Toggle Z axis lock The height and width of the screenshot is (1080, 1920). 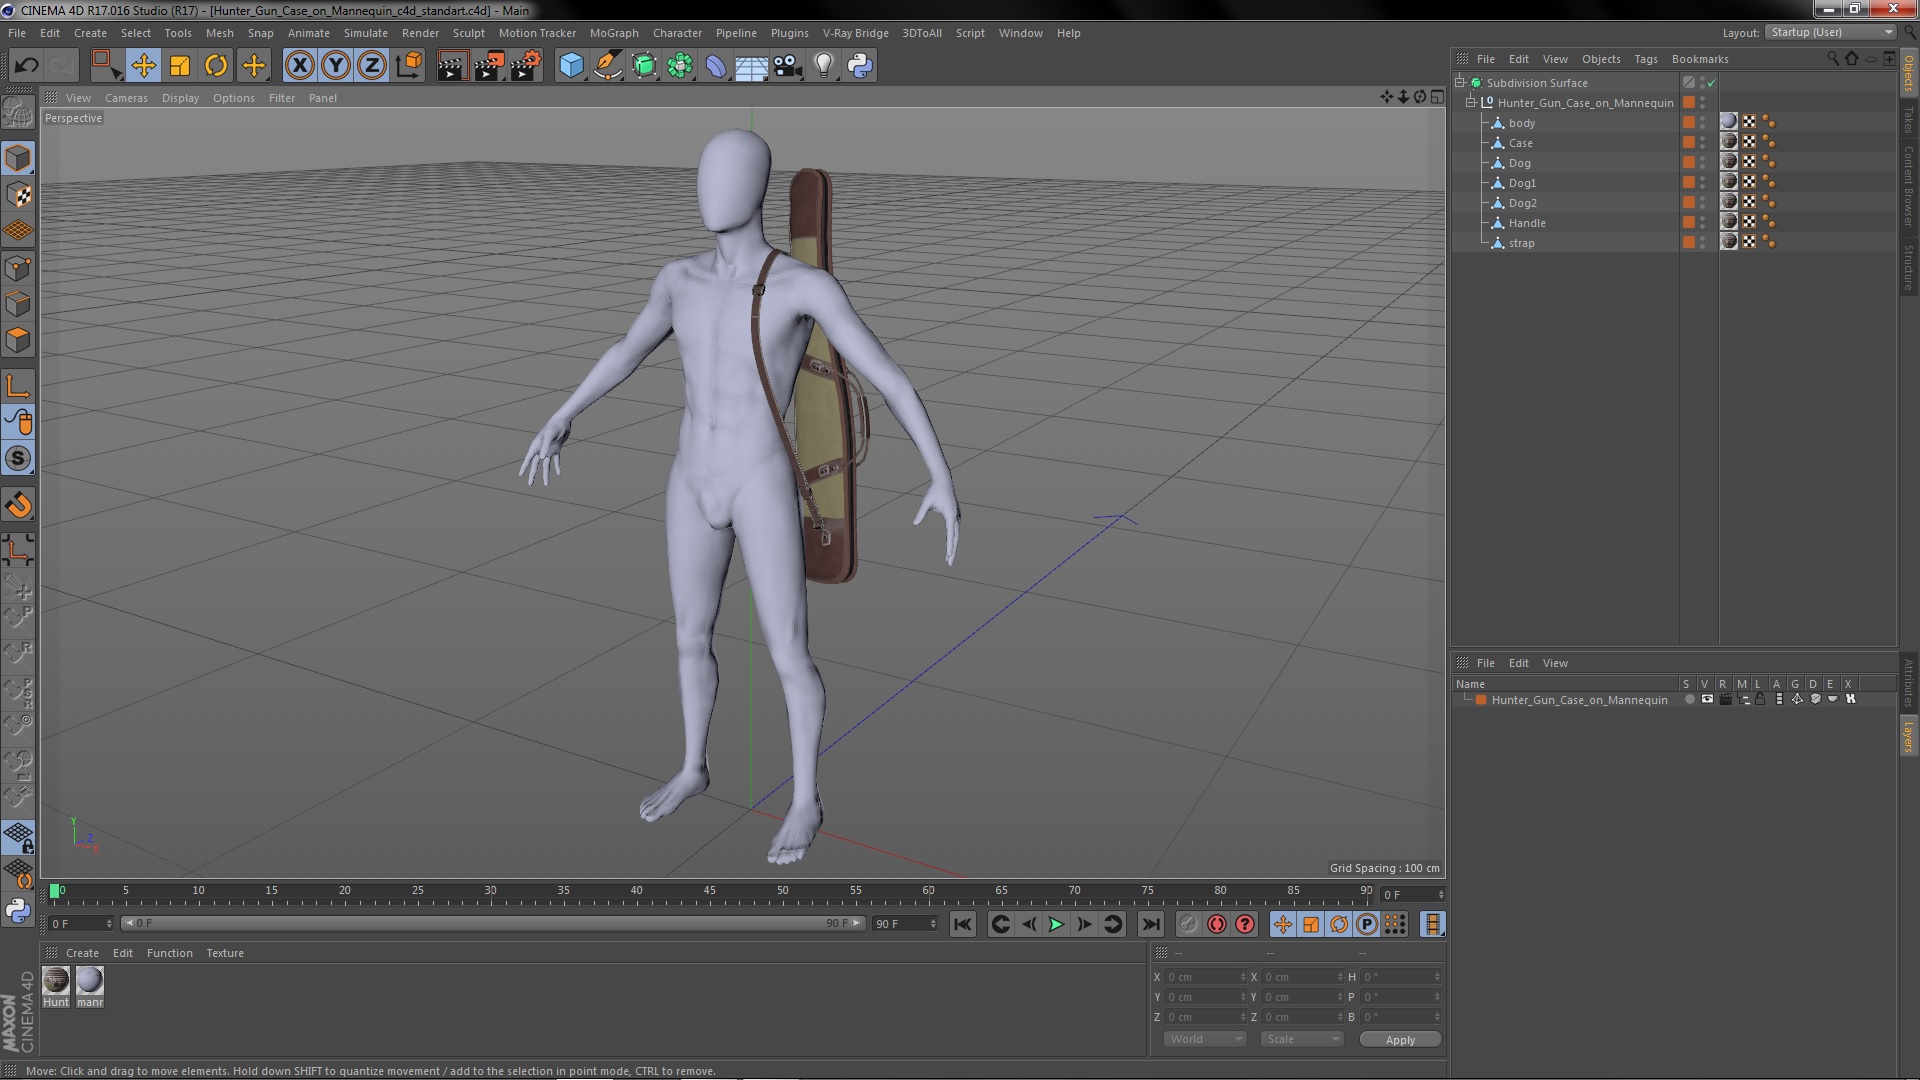[372, 66]
